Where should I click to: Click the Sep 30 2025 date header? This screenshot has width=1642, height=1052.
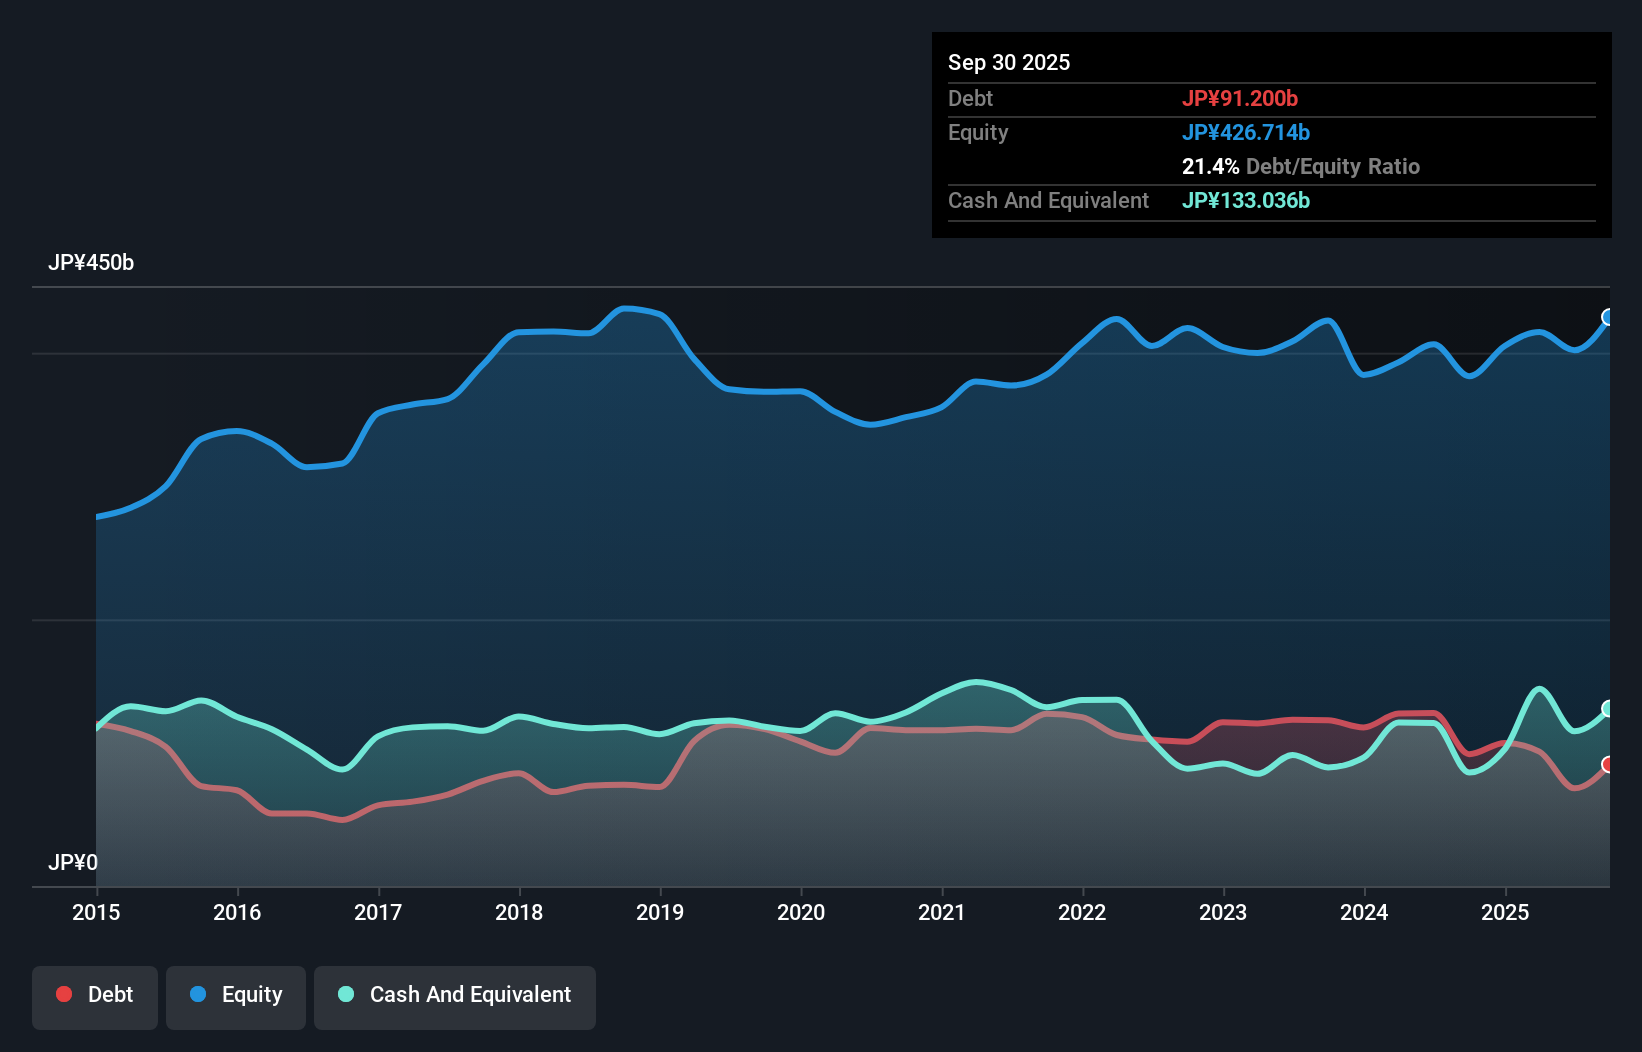pyautogui.click(x=1009, y=62)
